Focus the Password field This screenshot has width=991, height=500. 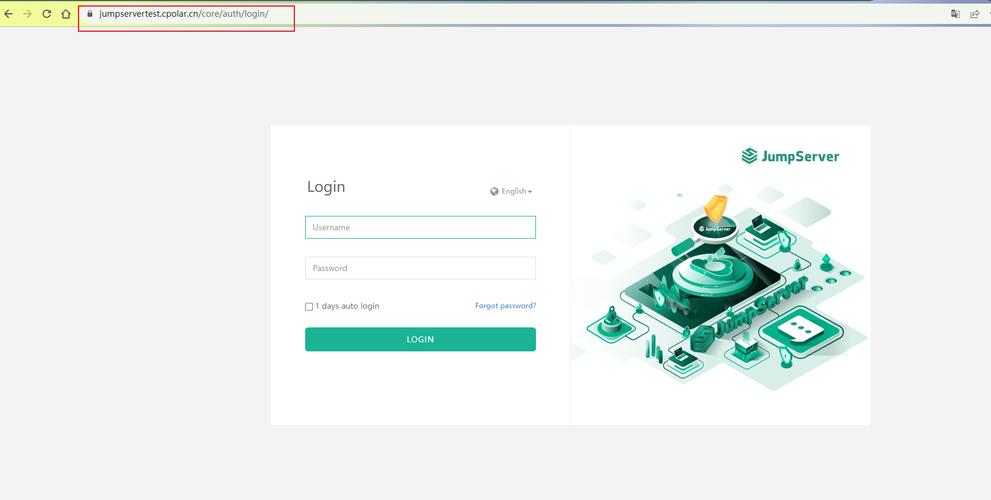click(x=420, y=268)
